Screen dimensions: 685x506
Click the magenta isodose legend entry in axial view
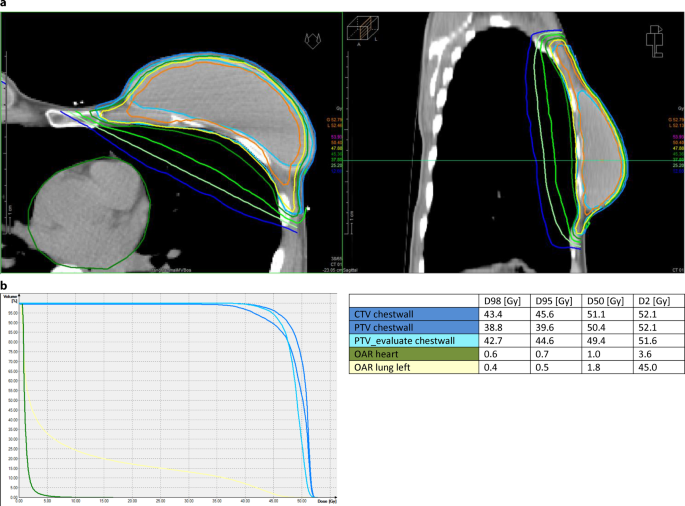tap(336, 137)
